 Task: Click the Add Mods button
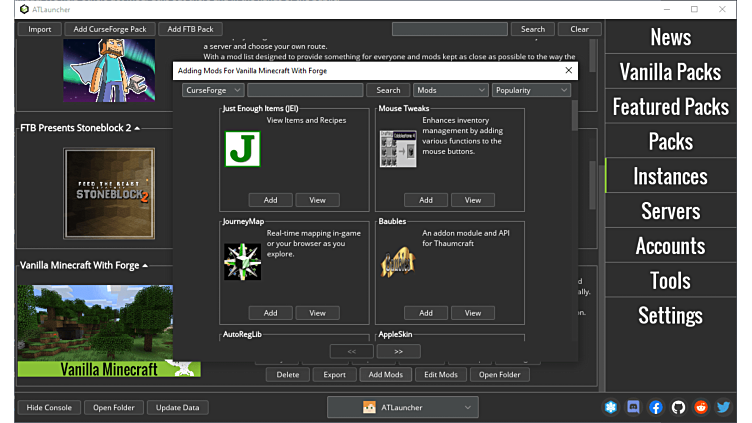tap(386, 375)
